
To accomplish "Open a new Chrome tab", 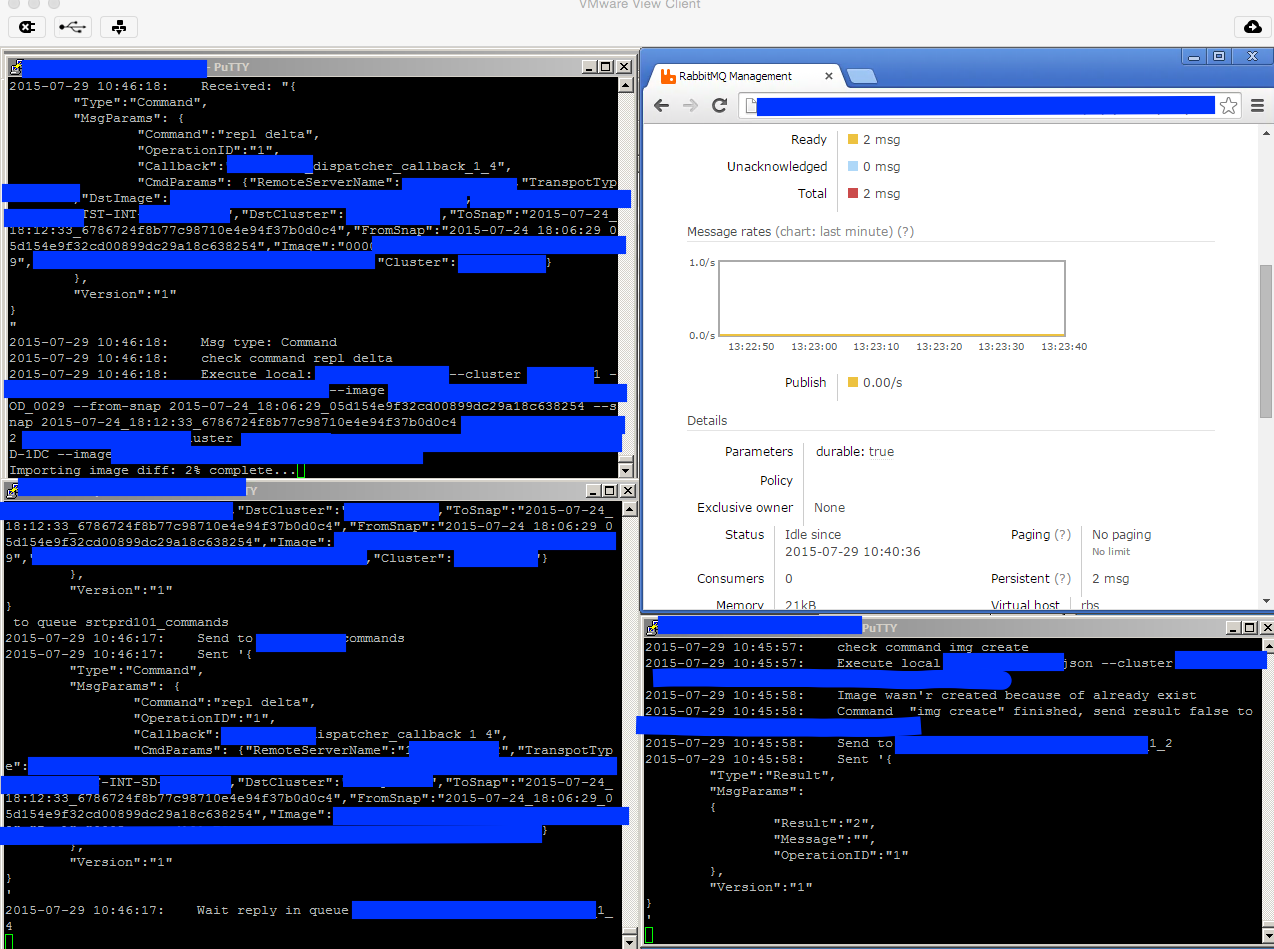I will [861, 76].
